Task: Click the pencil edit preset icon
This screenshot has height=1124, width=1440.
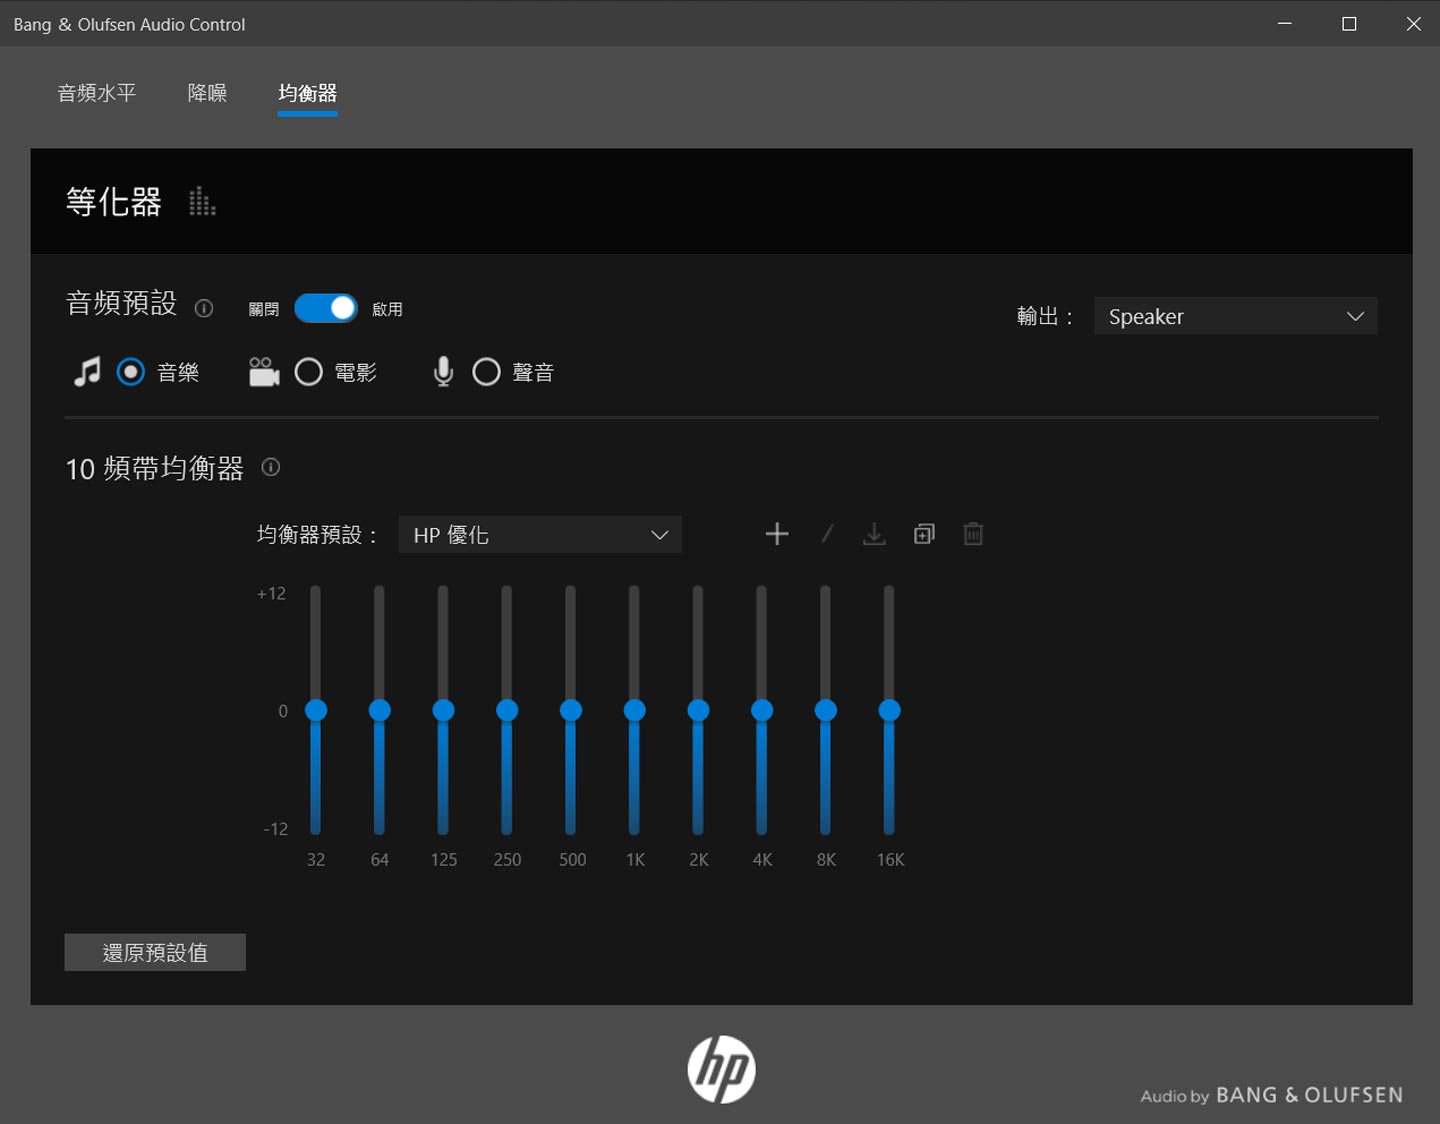Action: pyautogui.click(x=827, y=534)
